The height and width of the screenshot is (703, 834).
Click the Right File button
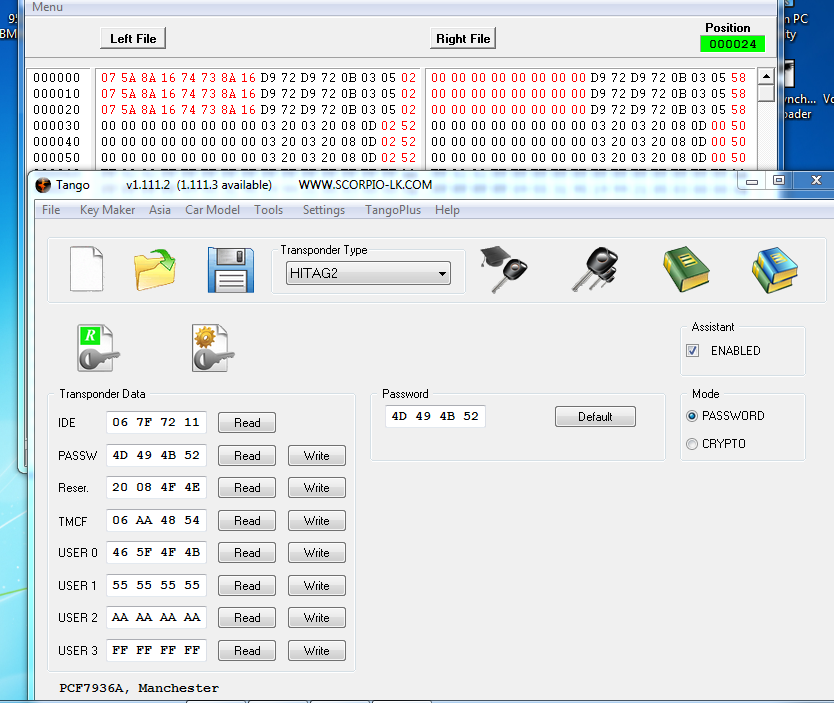463,38
